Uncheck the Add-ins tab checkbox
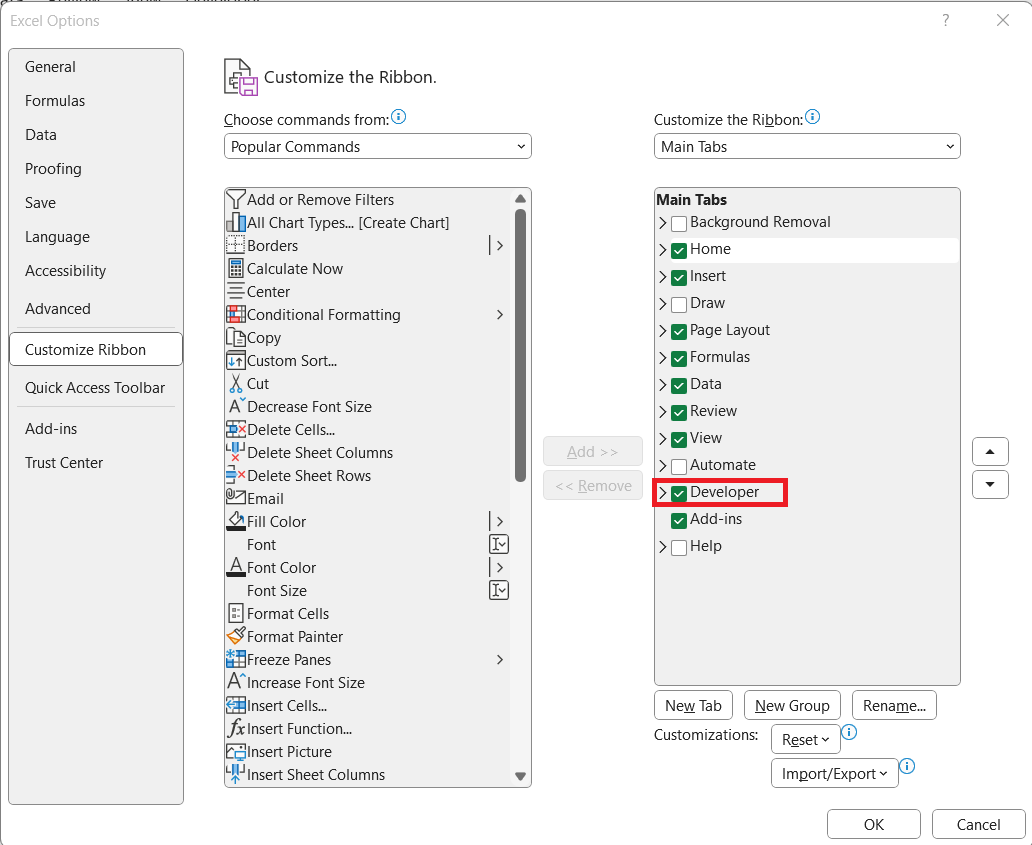The image size is (1032, 845). pyautogui.click(x=679, y=520)
